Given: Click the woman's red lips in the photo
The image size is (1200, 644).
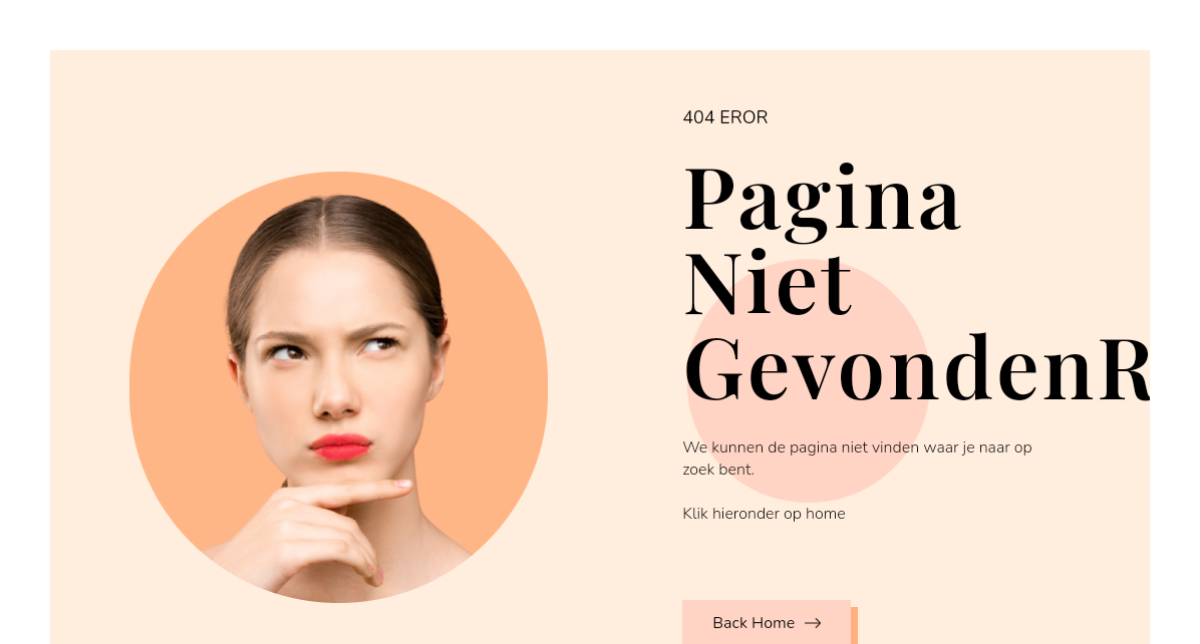Looking at the screenshot, I should [340, 447].
